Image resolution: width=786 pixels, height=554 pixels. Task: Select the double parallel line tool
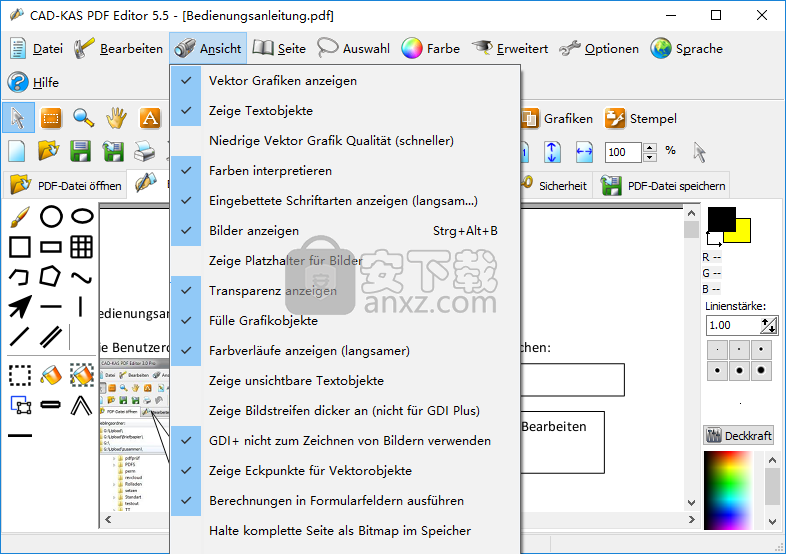51,337
